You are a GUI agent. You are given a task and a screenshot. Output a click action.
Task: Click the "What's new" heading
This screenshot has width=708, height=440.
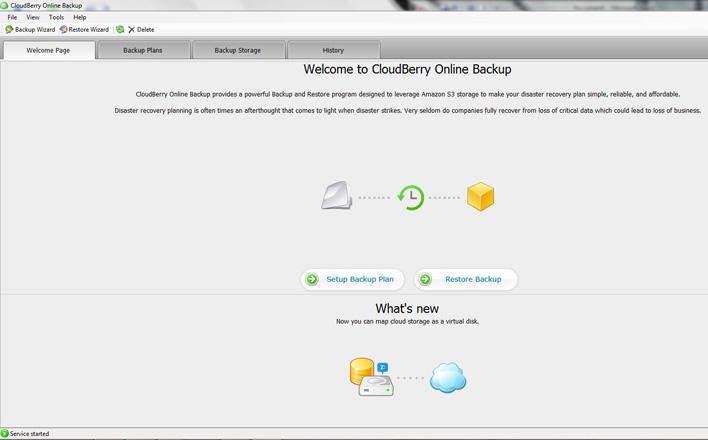(x=407, y=309)
